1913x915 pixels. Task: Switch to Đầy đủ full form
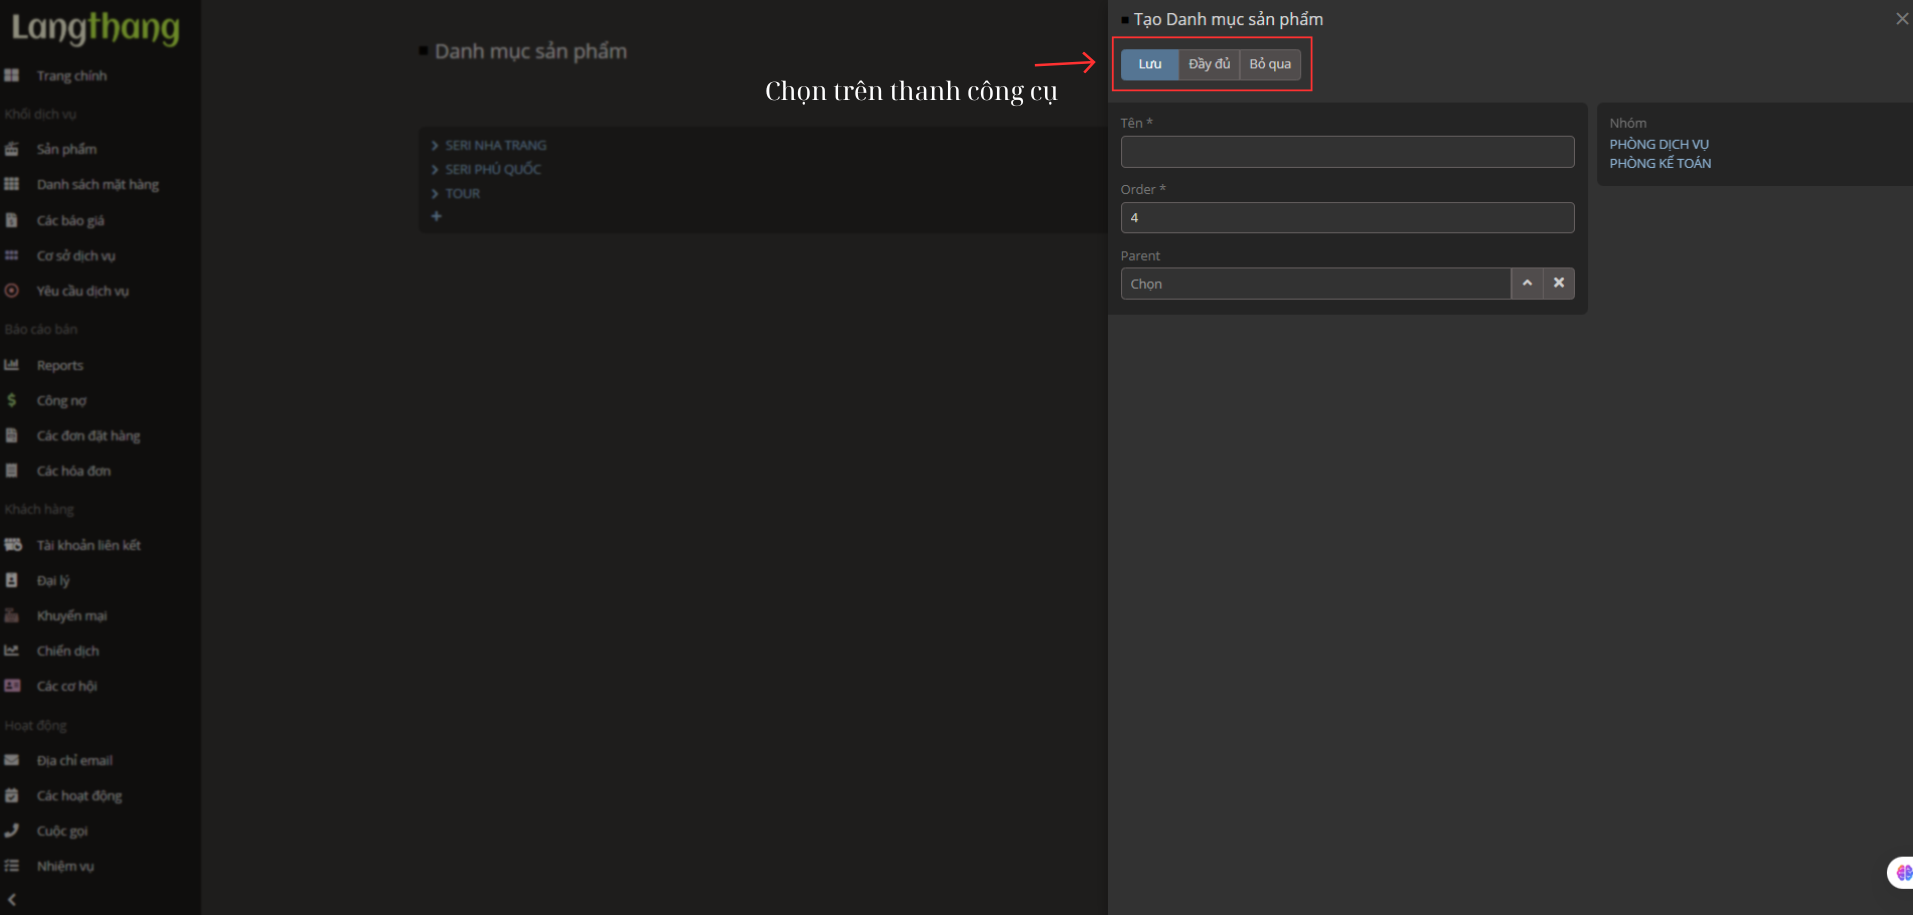tap(1209, 64)
